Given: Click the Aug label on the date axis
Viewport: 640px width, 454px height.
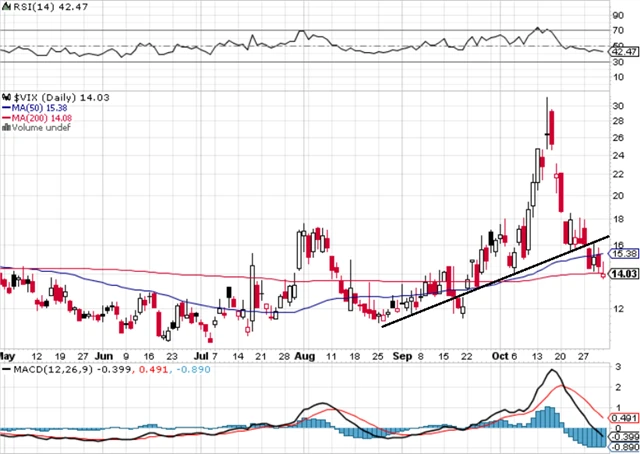Looking at the screenshot, I should pyautogui.click(x=305, y=354).
